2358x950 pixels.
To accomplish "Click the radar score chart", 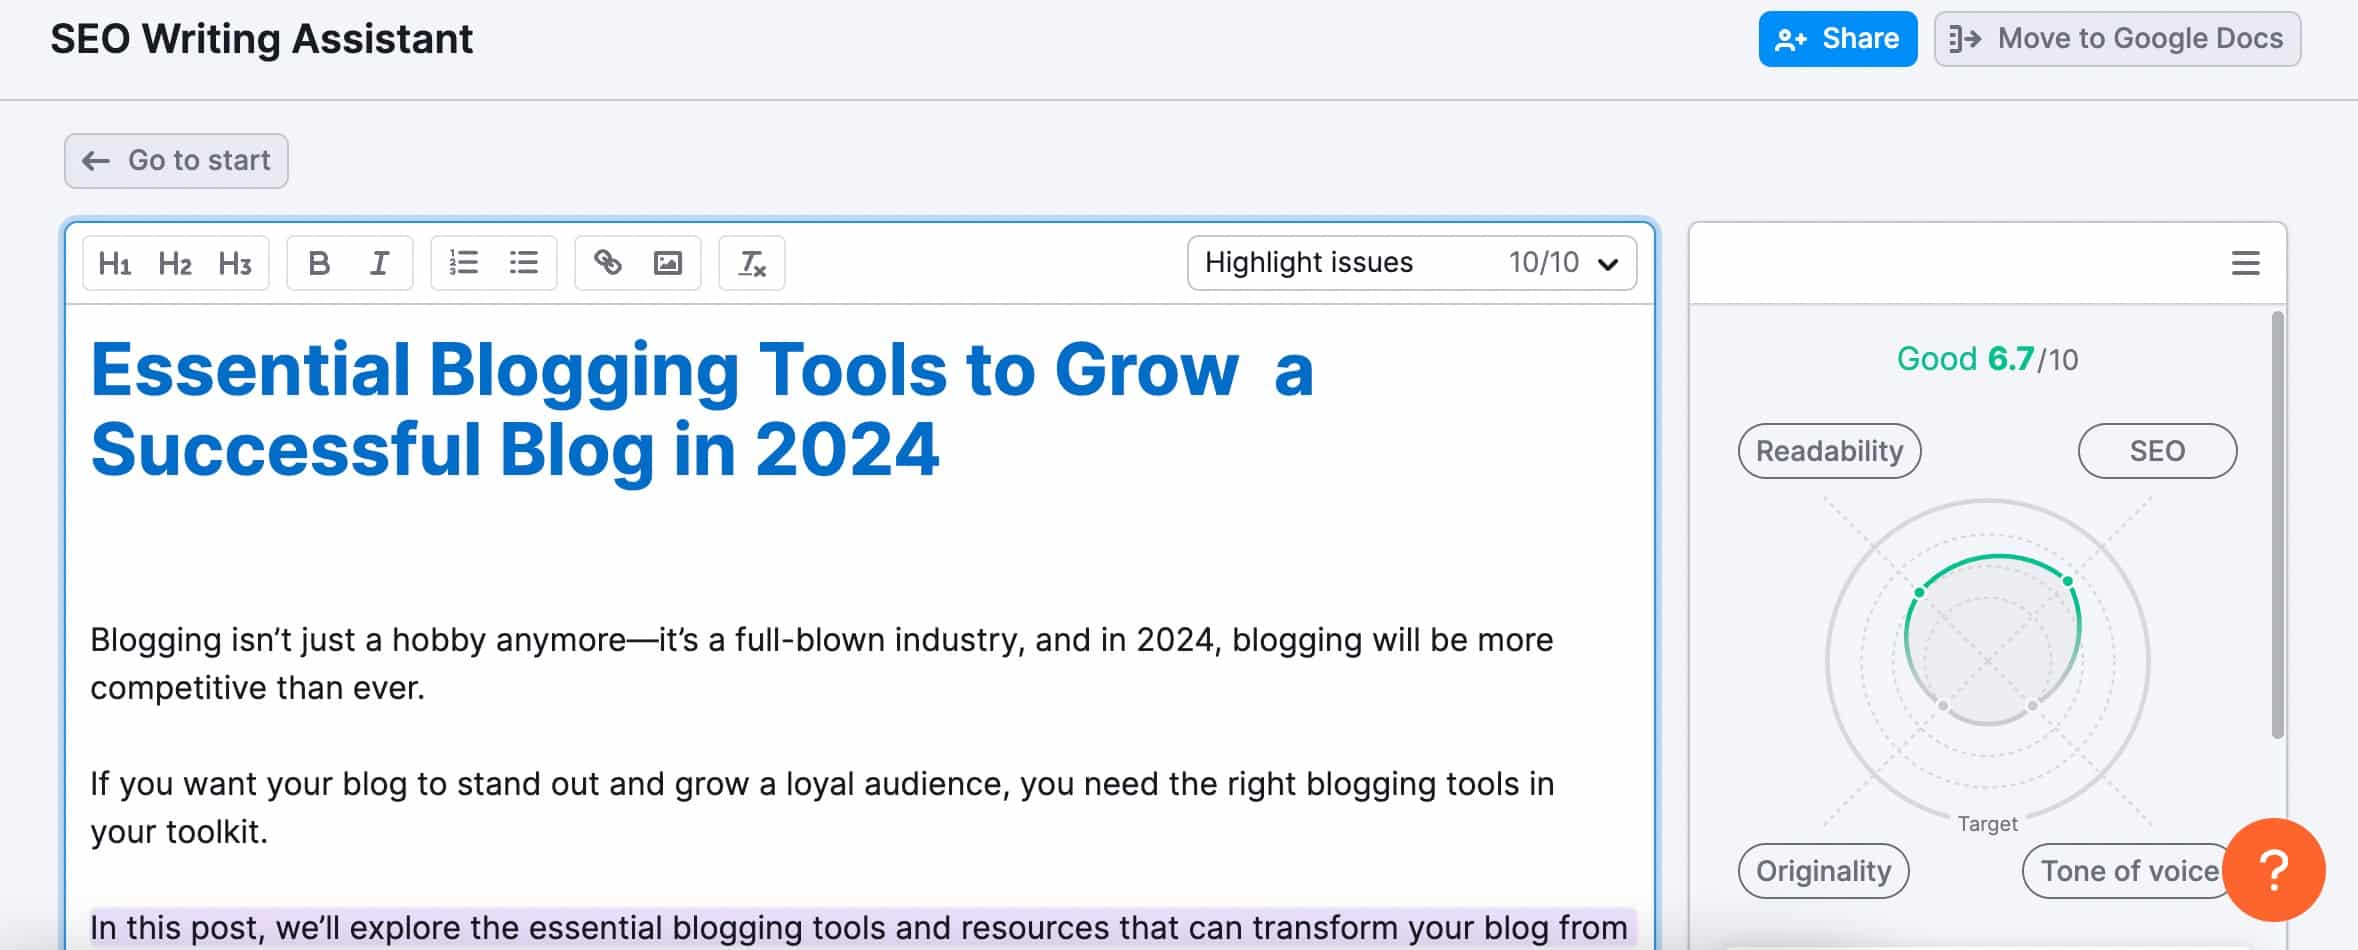I will [x=1987, y=660].
